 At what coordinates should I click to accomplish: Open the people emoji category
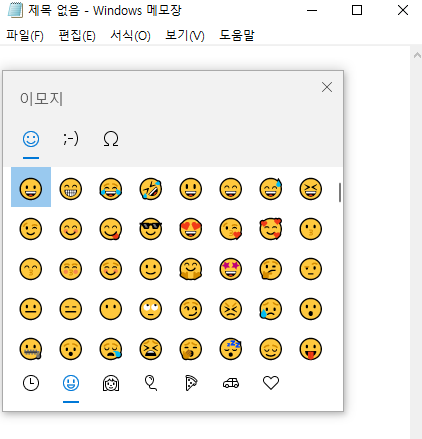tap(111, 383)
